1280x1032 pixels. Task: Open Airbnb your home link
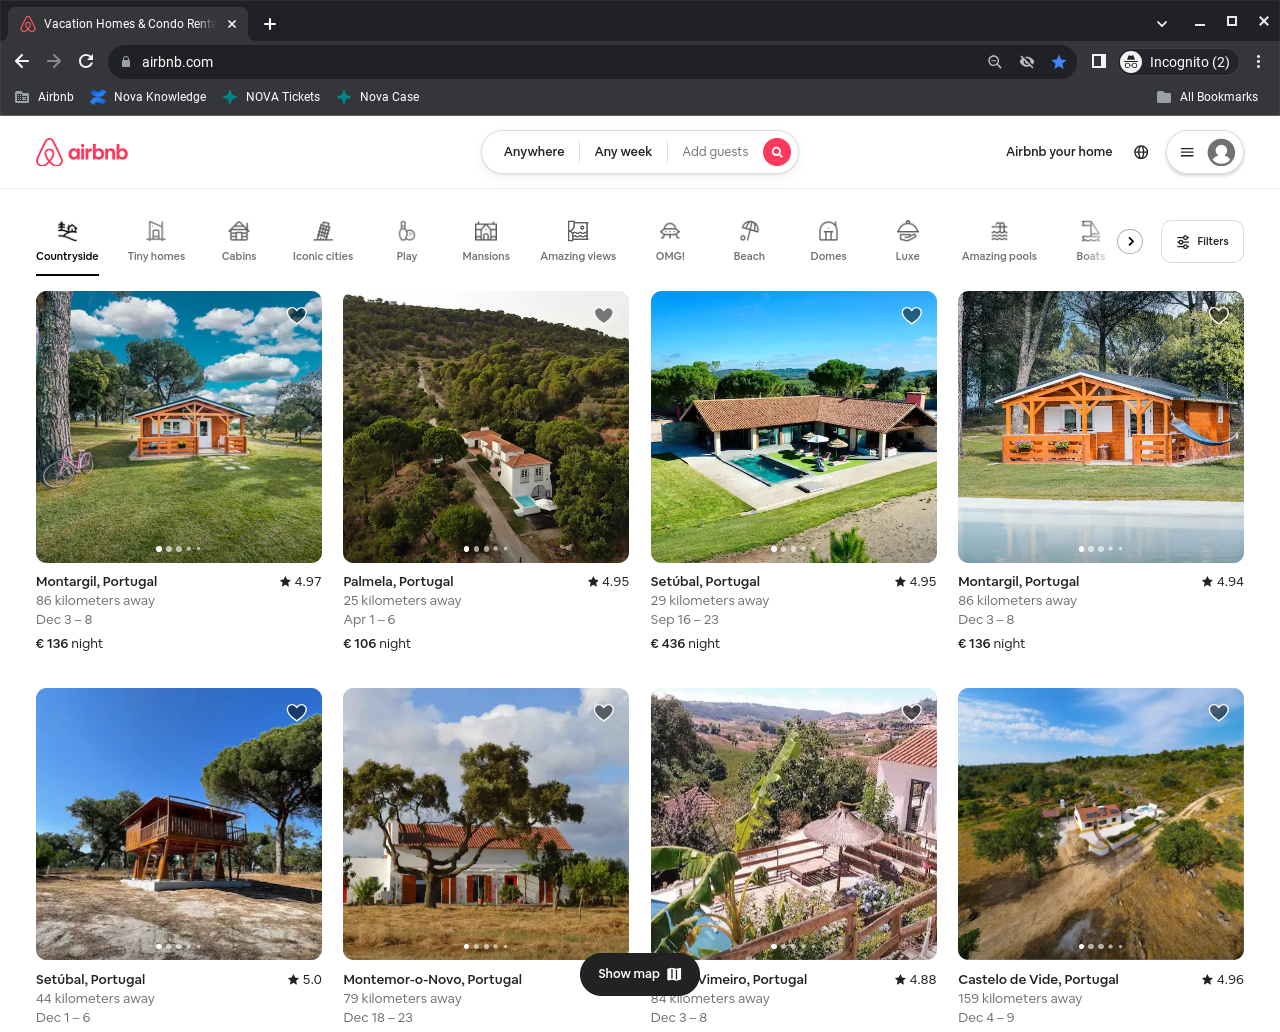pyautogui.click(x=1059, y=152)
